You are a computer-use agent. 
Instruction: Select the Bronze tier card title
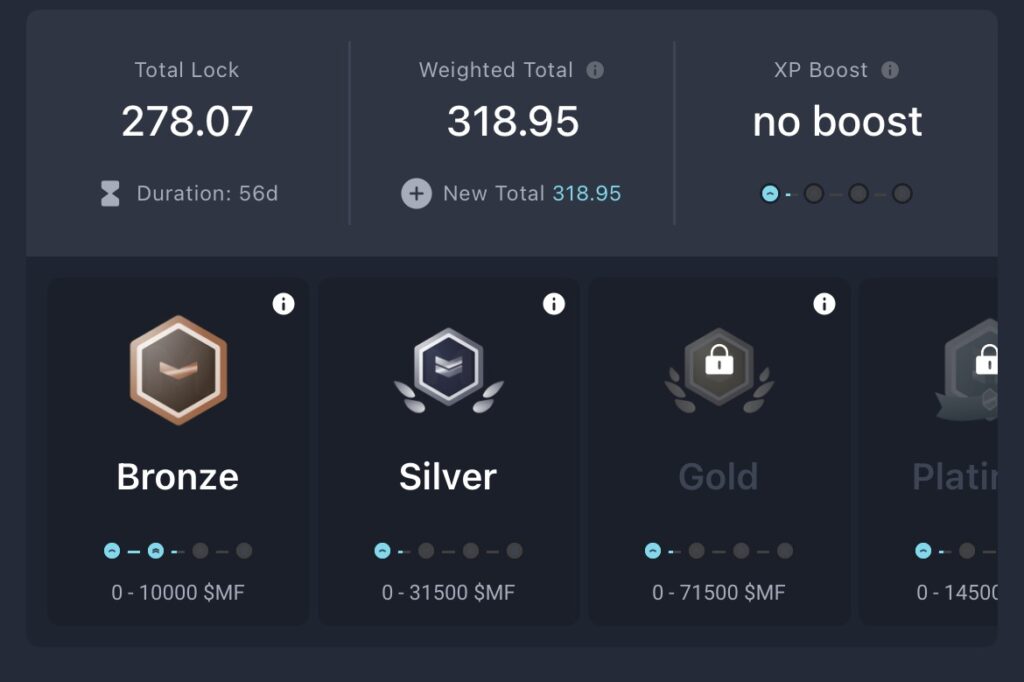click(x=178, y=477)
